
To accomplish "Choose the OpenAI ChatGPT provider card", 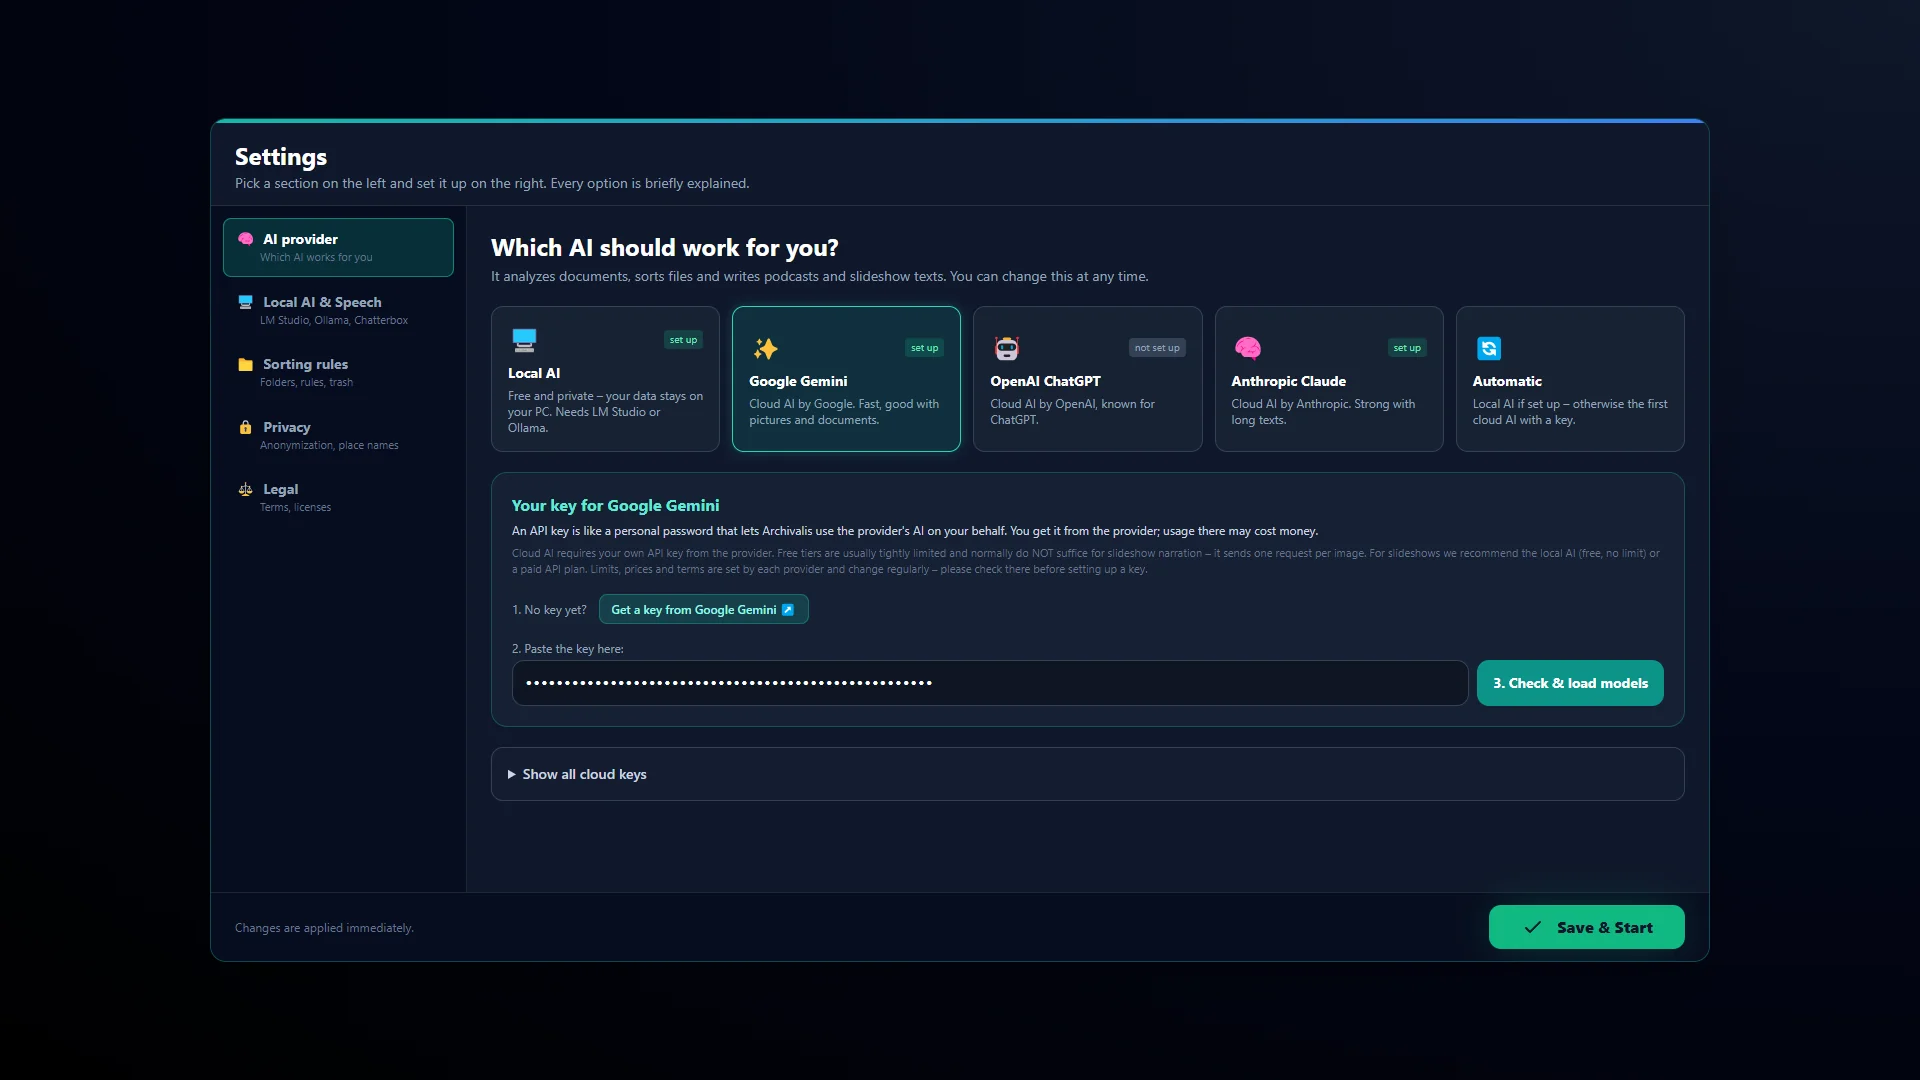I will tap(1087, 379).
